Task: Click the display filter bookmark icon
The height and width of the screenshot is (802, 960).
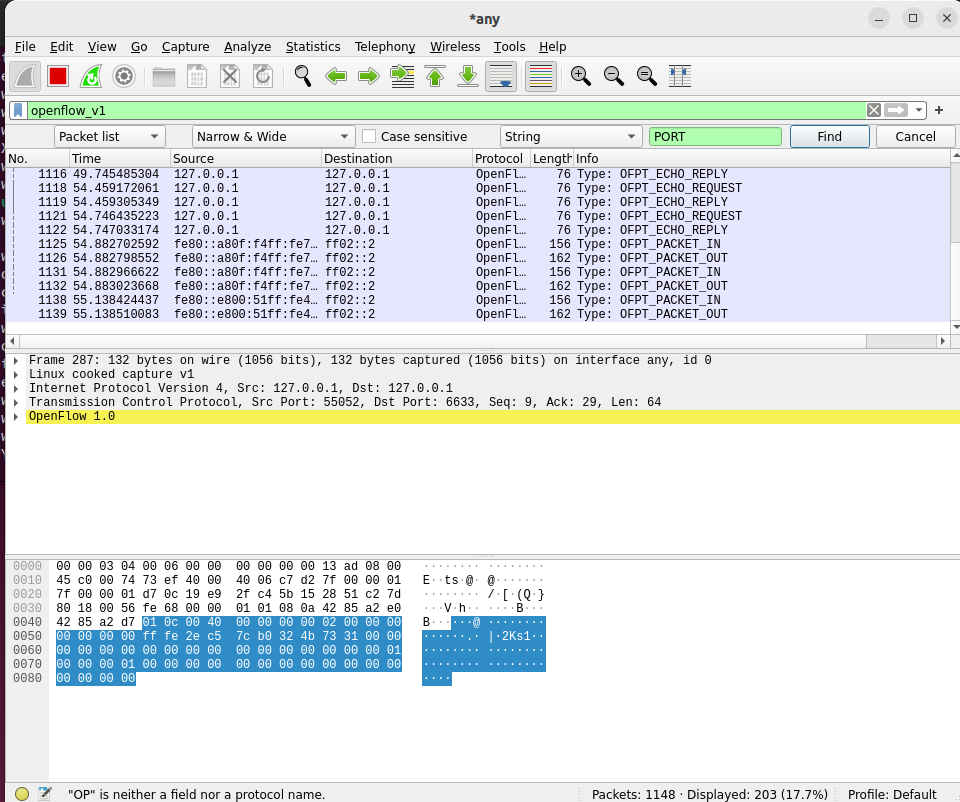Action: coord(18,110)
